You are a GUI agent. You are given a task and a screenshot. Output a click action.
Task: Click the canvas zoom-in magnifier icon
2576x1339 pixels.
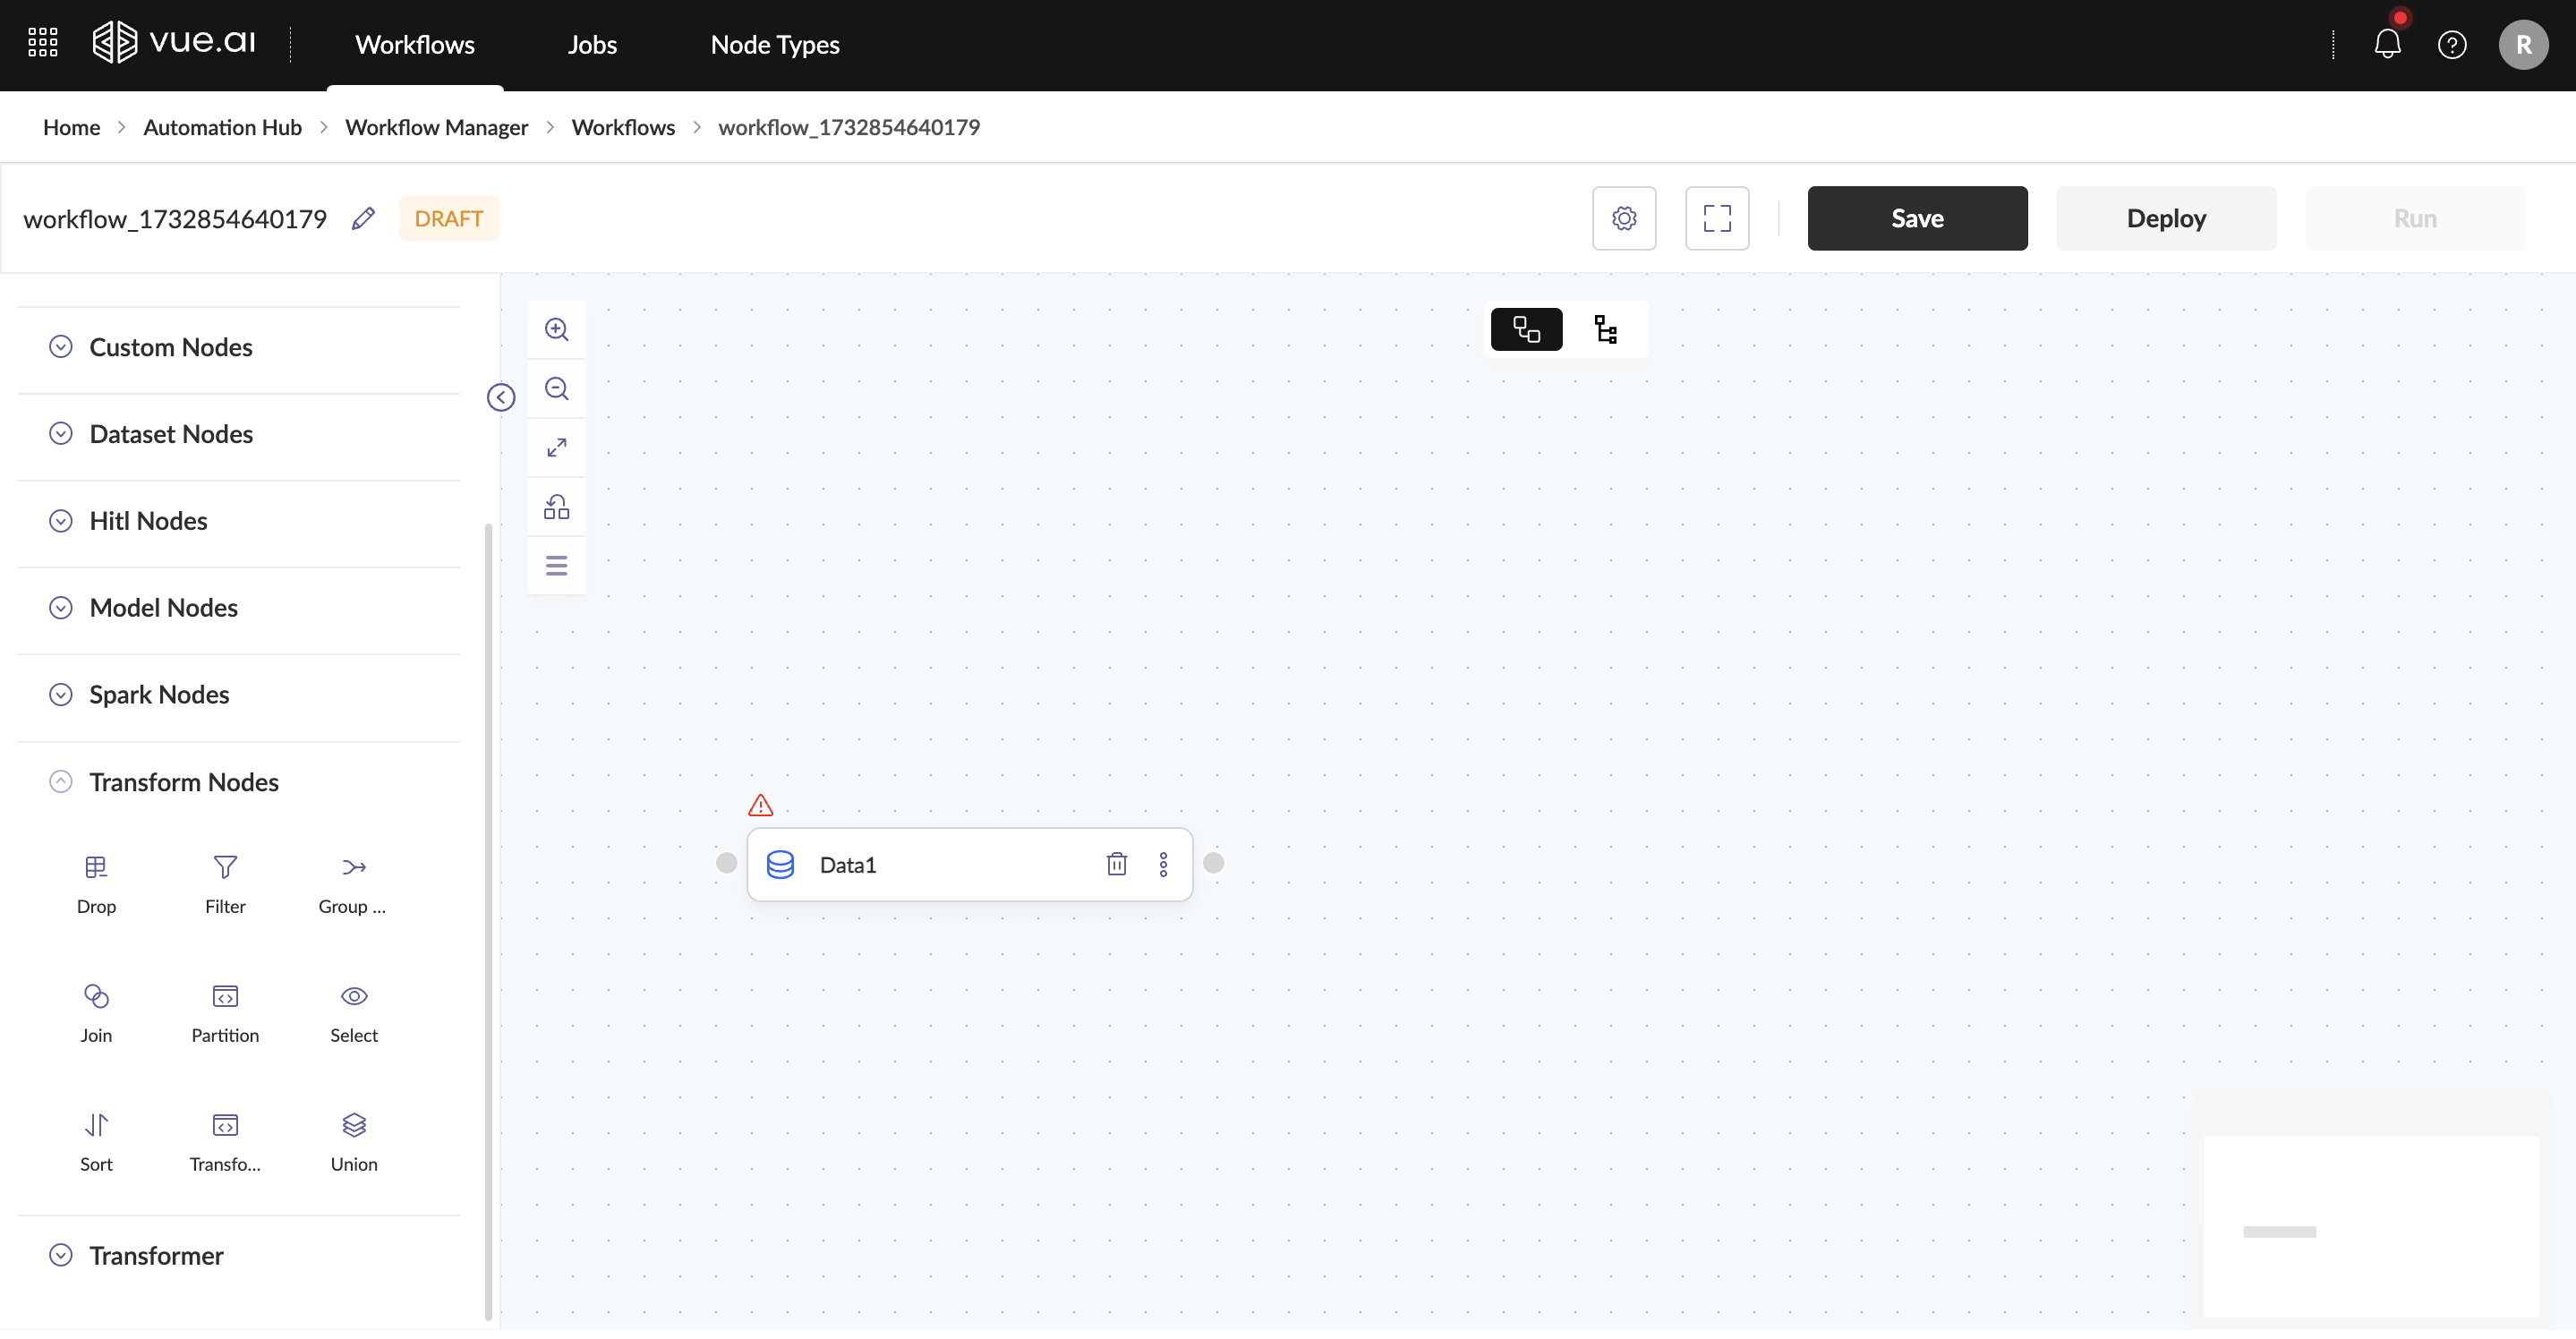pos(556,330)
